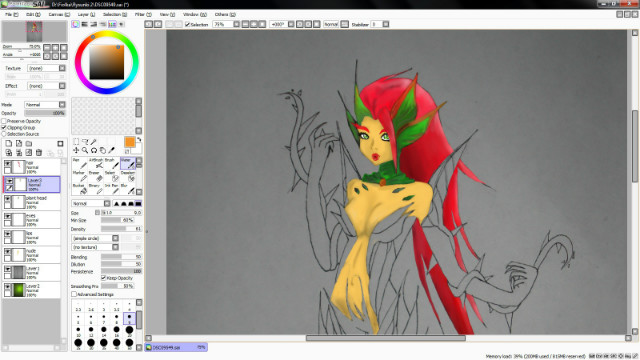Delete the selected layer with trash icon
Viewport: 640px width, 360px height.
[x=39, y=153]
